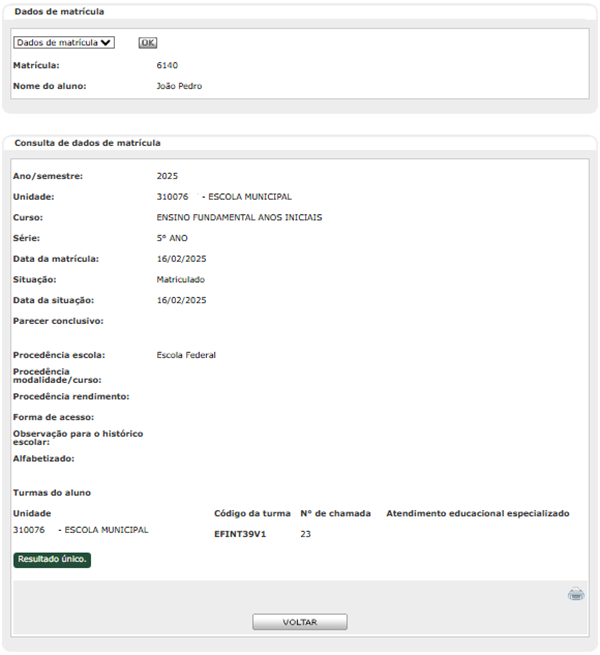Click the 'Matriculado' situation value
The image size is (600, 655).
click(x=181, y=279)
